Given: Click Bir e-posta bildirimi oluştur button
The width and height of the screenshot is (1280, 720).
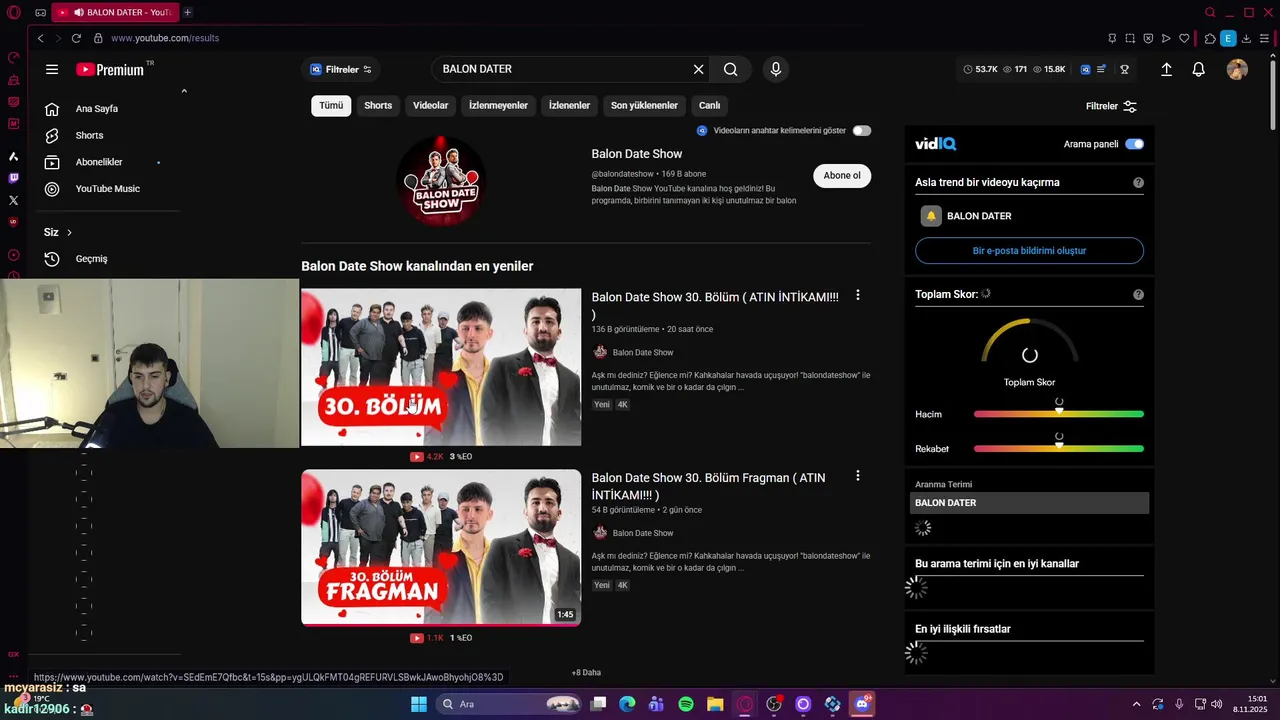Looking at the screenshot, I should click(x=1029, y=251).
